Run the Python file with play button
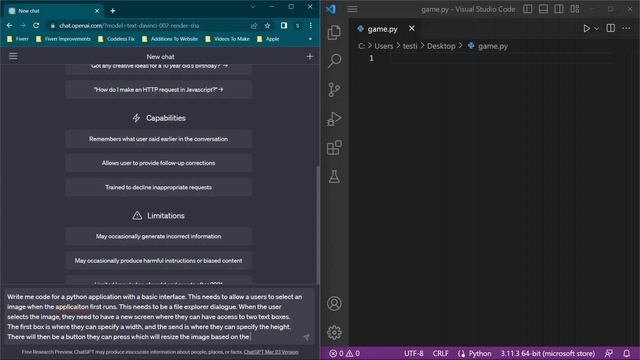This screenshot has width=640, height=360. [x=586, y=29]
